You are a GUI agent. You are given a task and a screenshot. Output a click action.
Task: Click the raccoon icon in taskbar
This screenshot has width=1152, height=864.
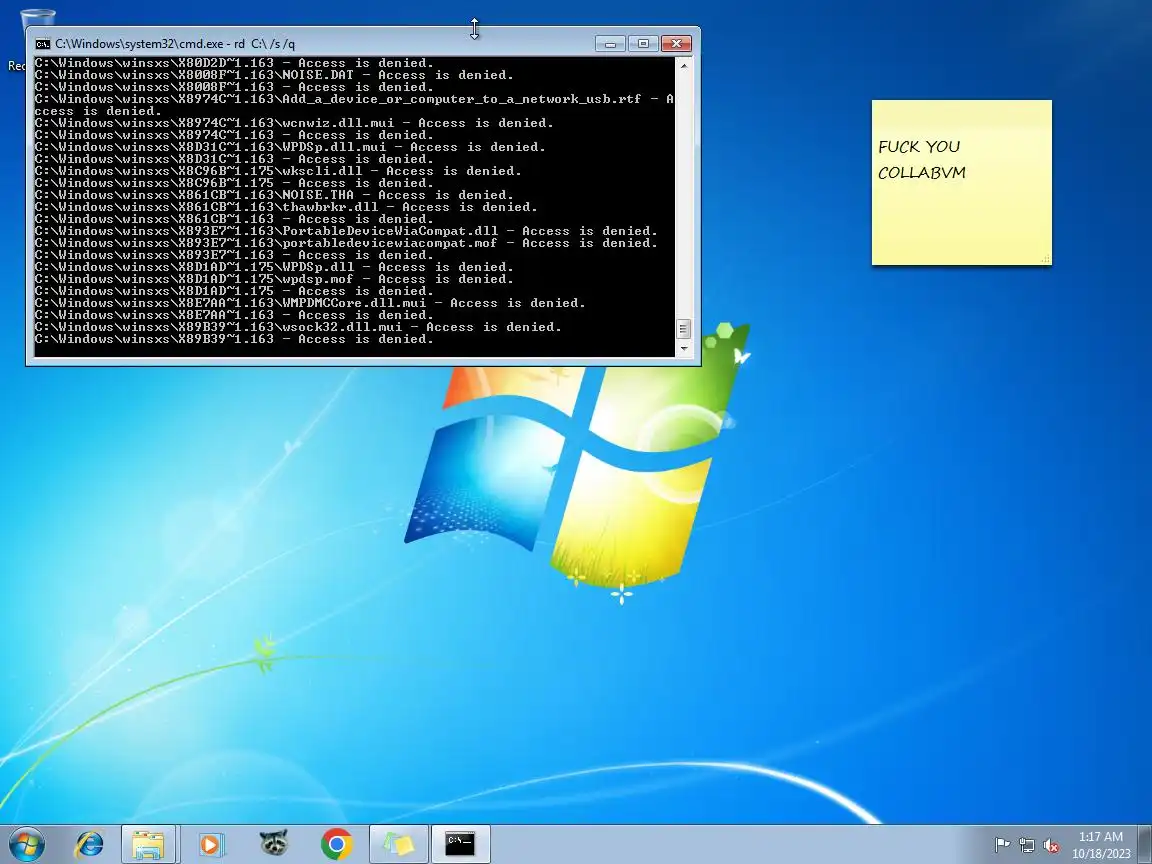(x=273, y=844)
